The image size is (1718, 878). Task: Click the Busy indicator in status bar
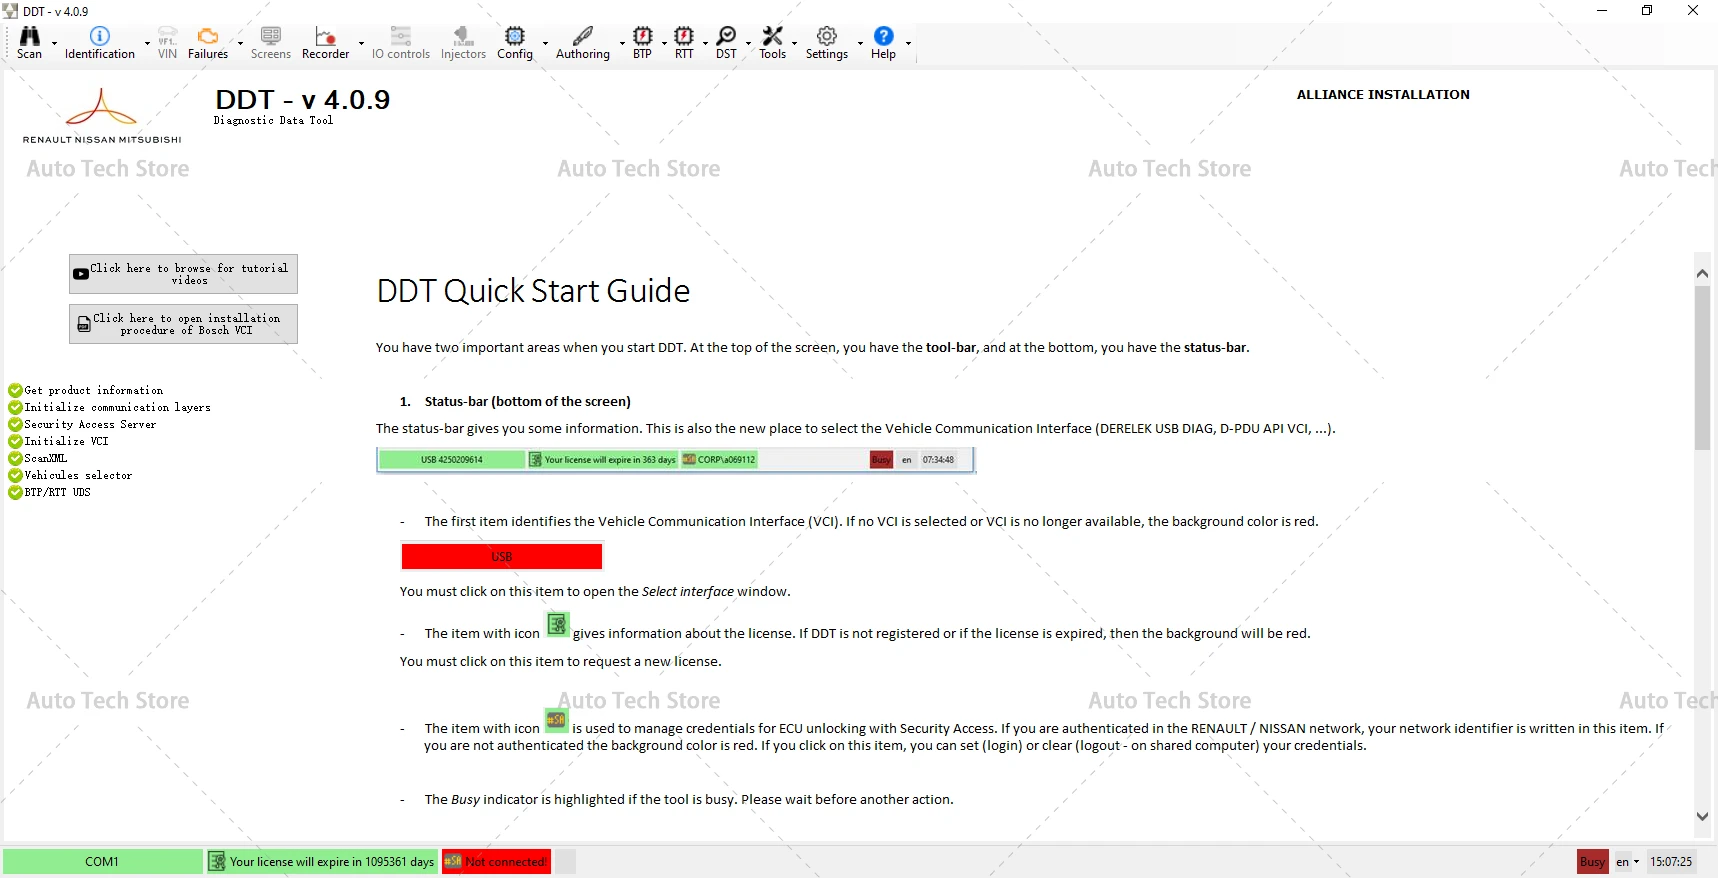[x=1592, y=862]
